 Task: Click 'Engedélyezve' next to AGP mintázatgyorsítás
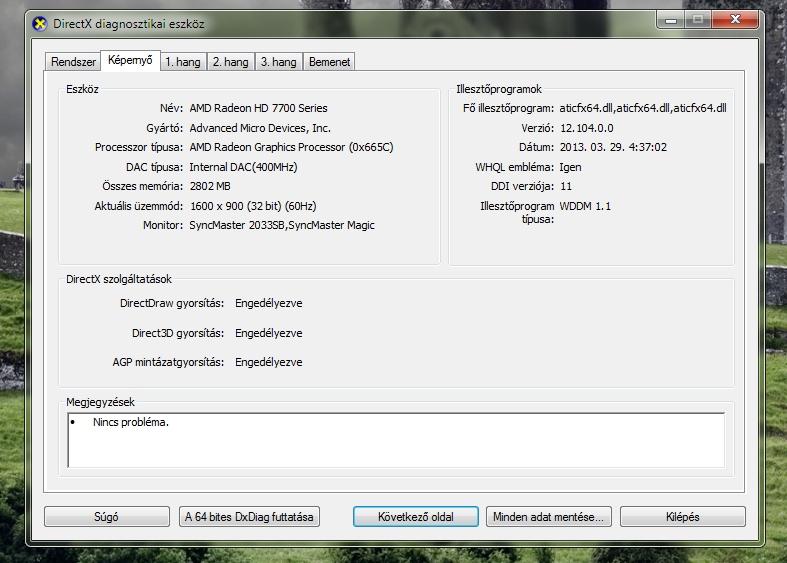point(269,362)
